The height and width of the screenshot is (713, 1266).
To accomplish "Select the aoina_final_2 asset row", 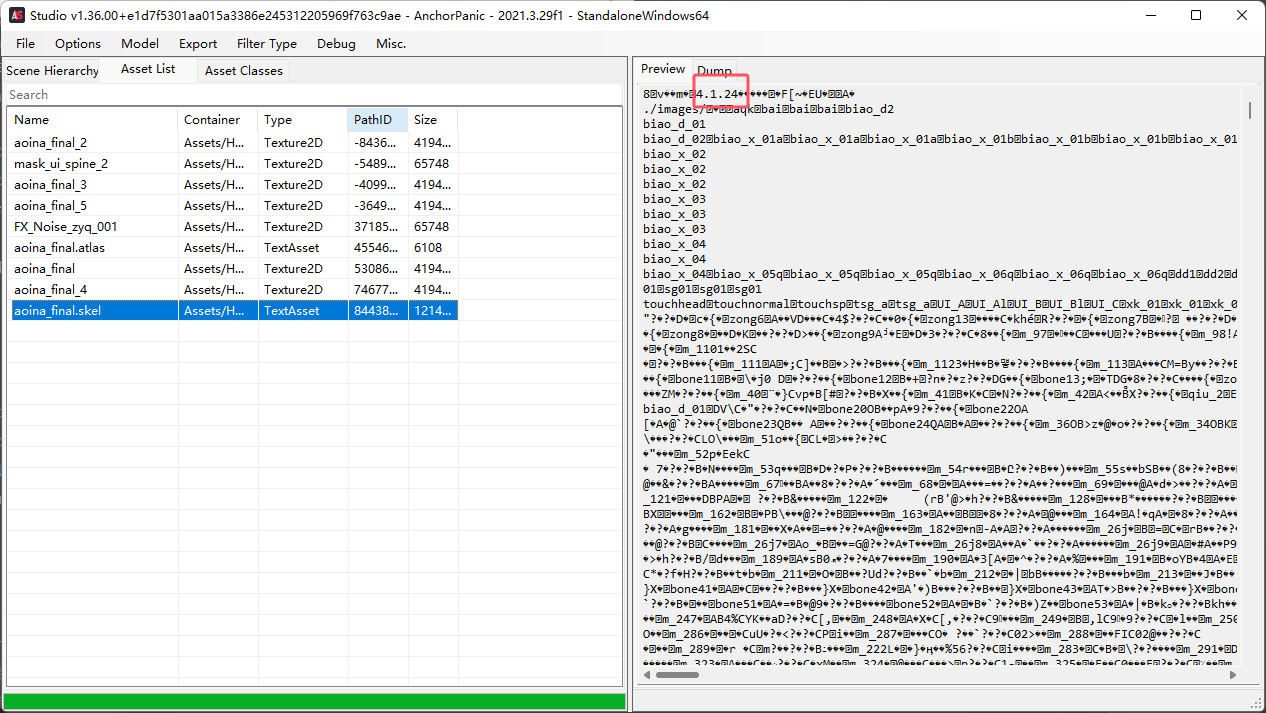I will point(233,143).
